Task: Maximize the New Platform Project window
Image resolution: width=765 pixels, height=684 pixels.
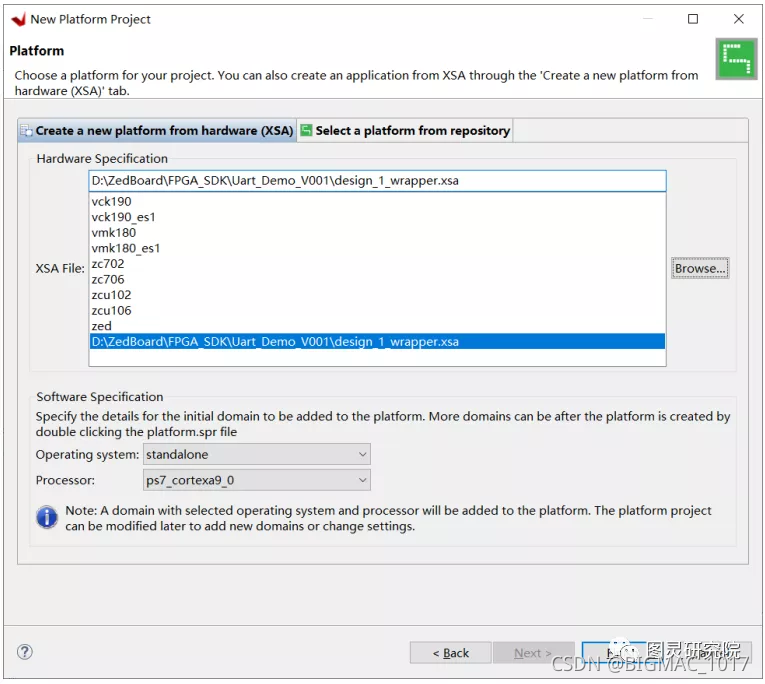Action: pyautogui.click(x=692, y=19)
